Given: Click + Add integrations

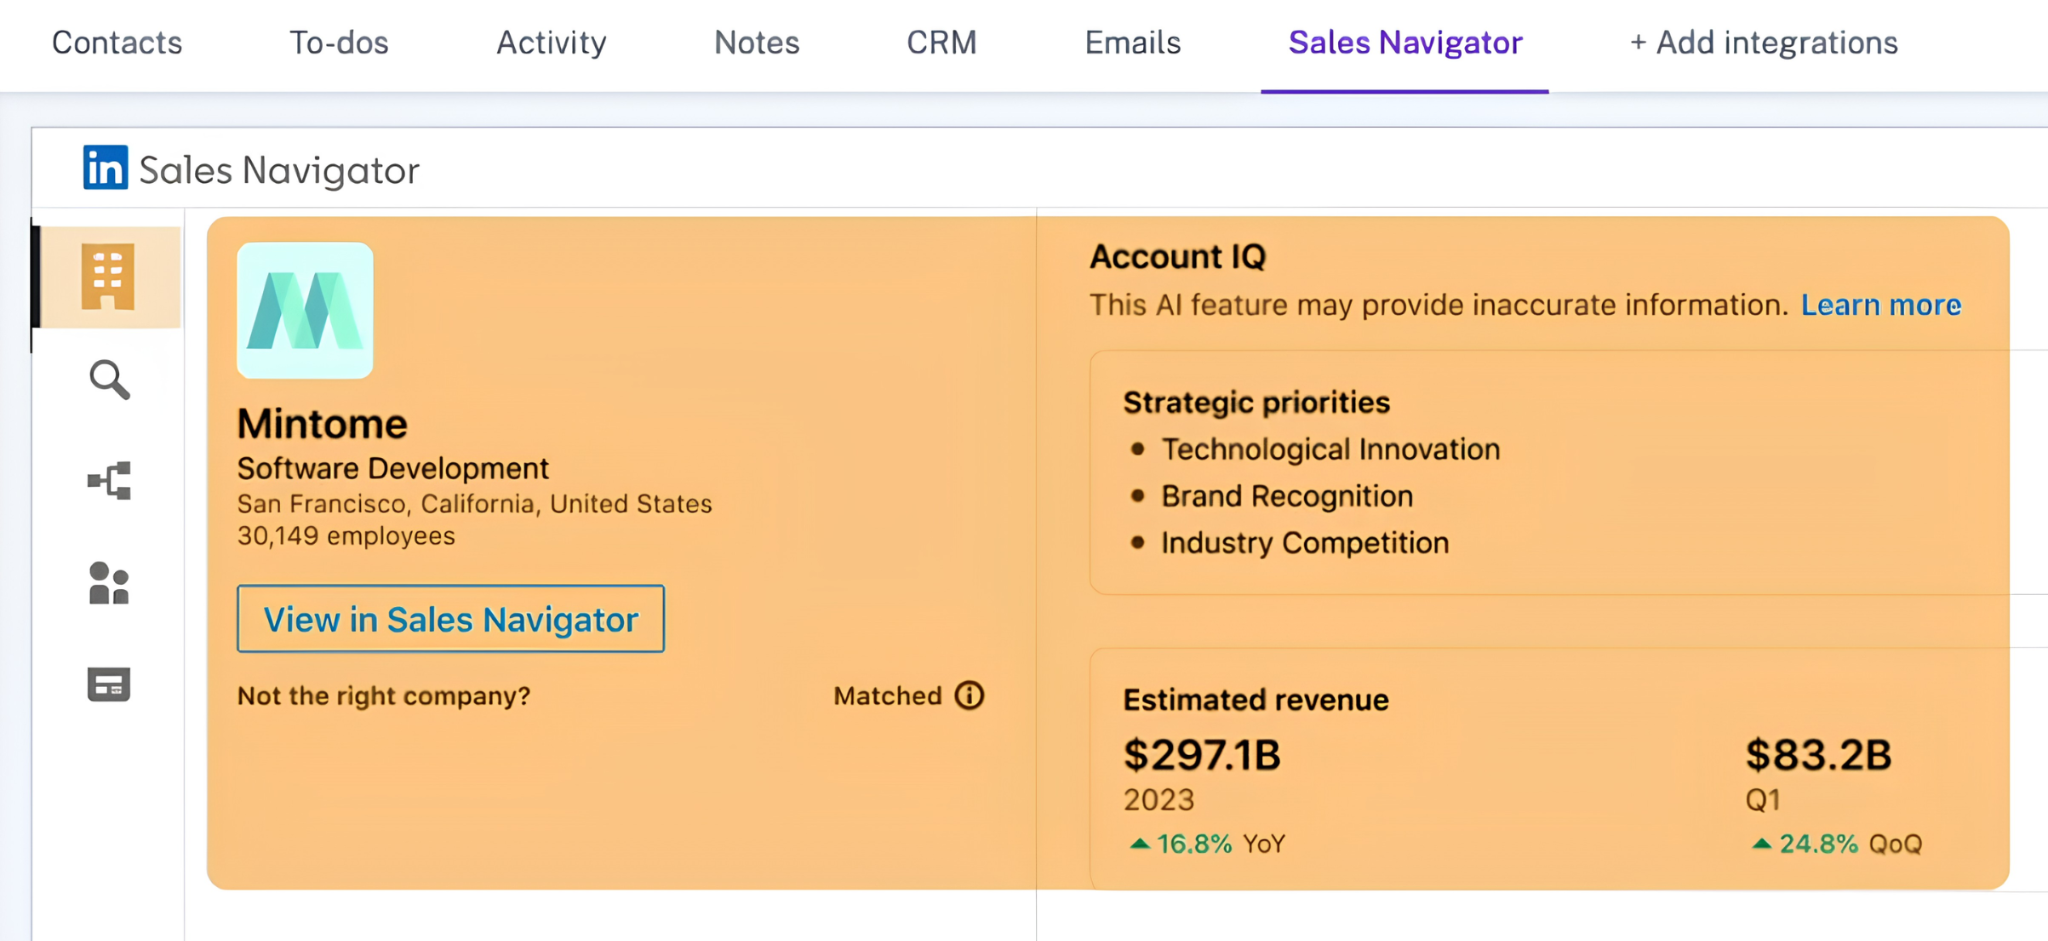Looking at the screenshot, I should 1763,43.
